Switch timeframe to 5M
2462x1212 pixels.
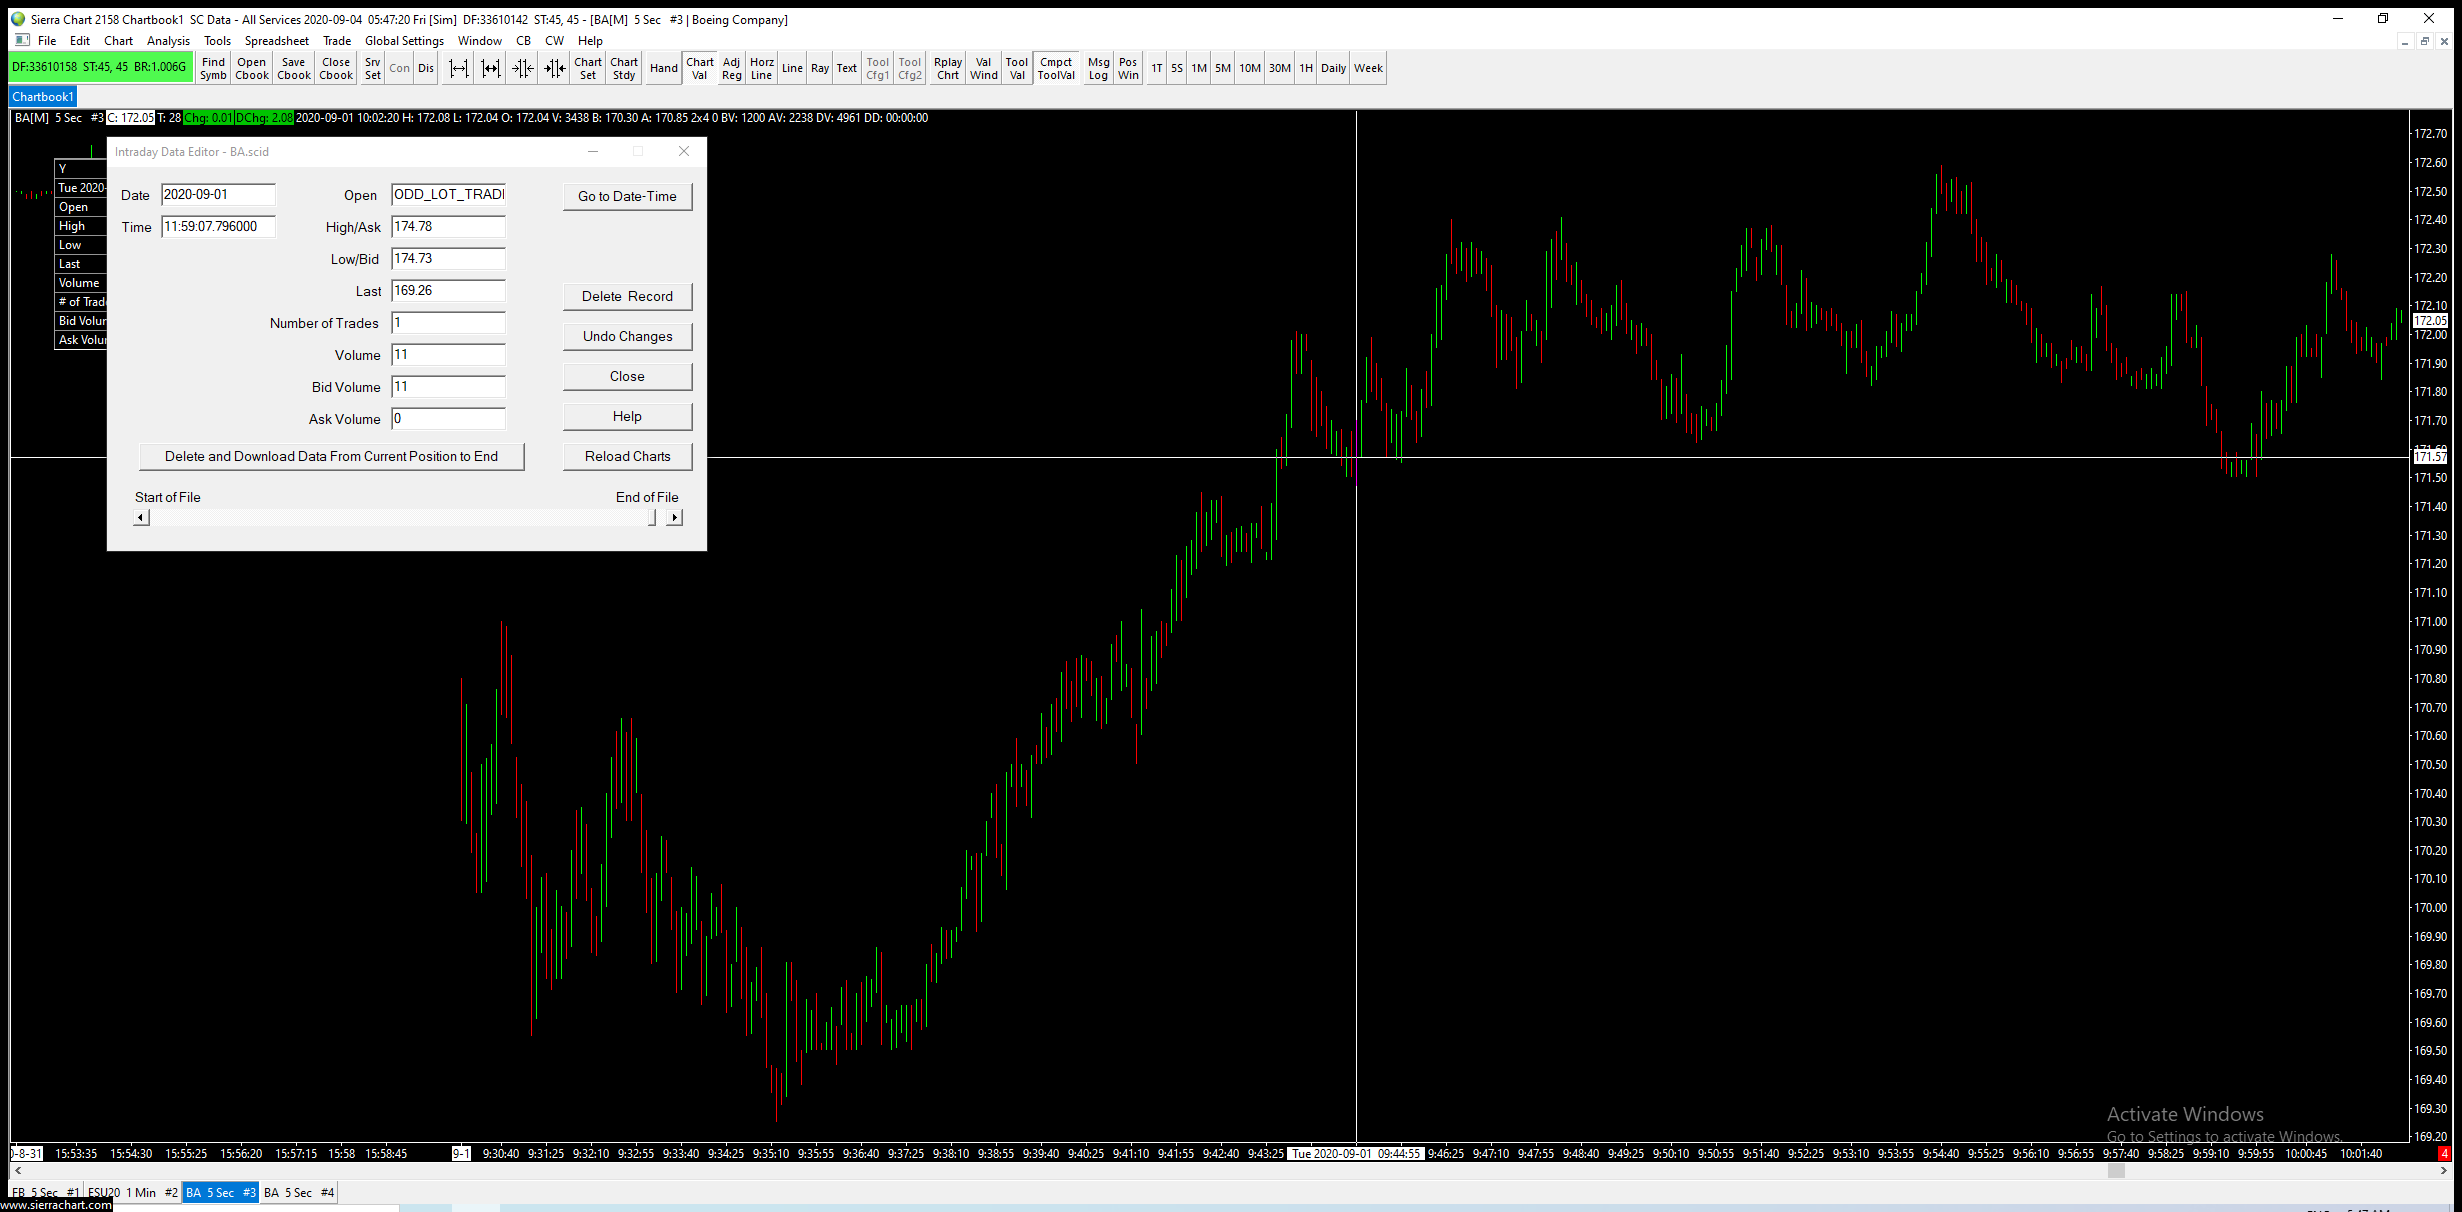click(1222, 68)
